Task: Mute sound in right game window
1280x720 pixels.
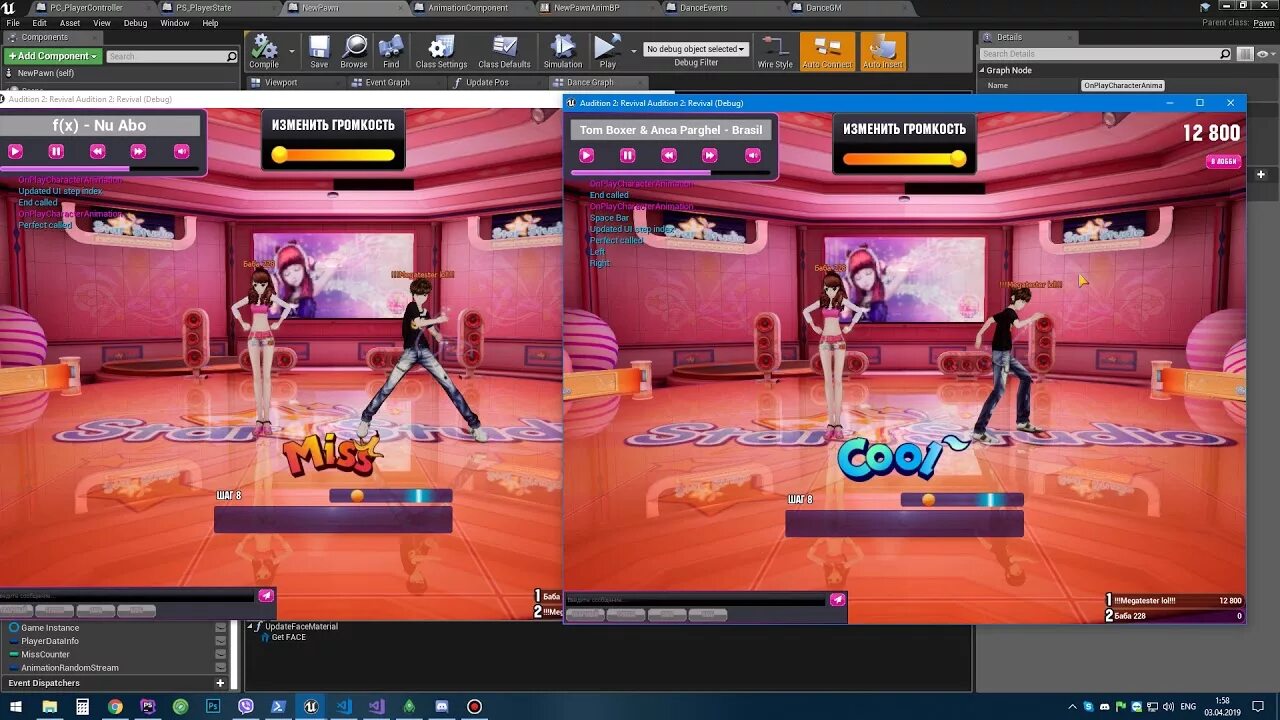Action: tap(753, 155)
